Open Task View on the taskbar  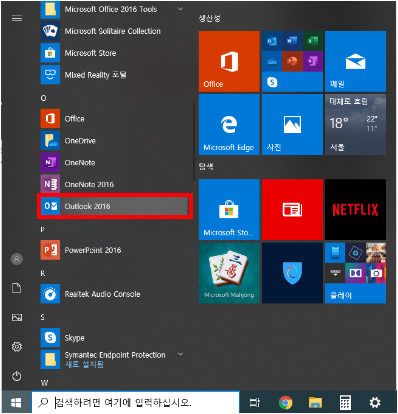[x=255, y=403]
